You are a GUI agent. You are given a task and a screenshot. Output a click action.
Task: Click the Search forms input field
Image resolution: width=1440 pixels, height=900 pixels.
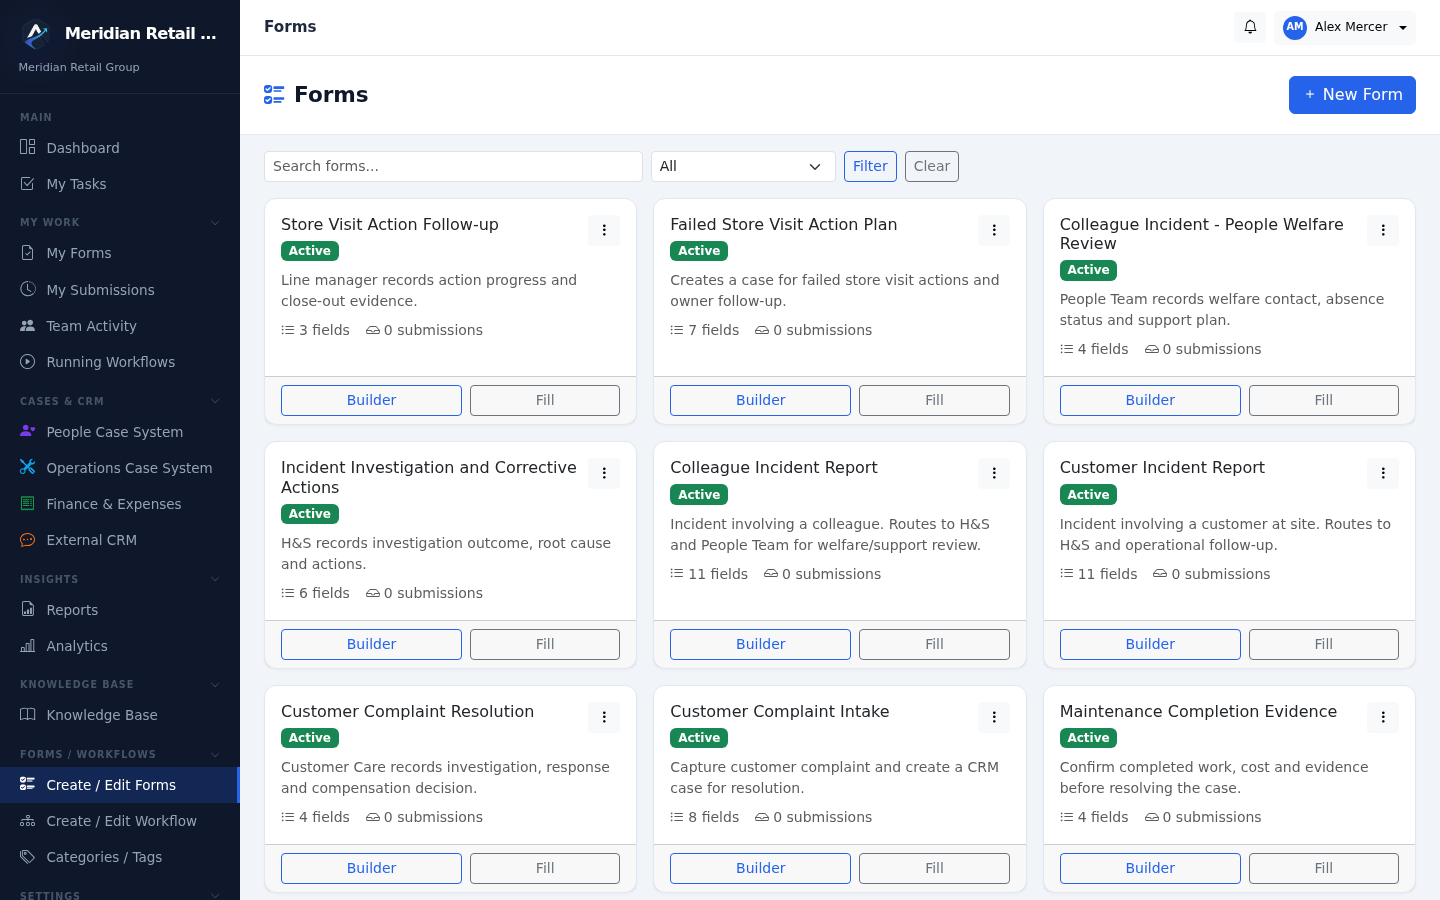tap(453, 166)
